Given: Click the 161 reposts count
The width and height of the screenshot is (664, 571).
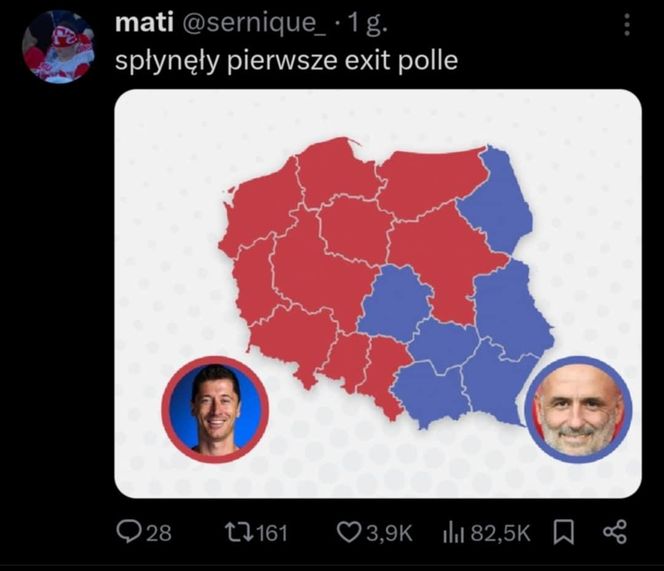Looking at the screenshot, I should 272,533.
